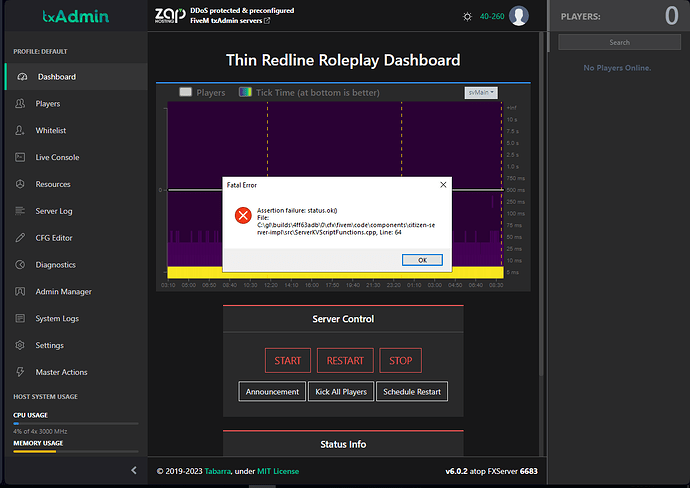Close the Fatal Error dialog window
Viewport: 690px width, 488px height.
[443, 185]
